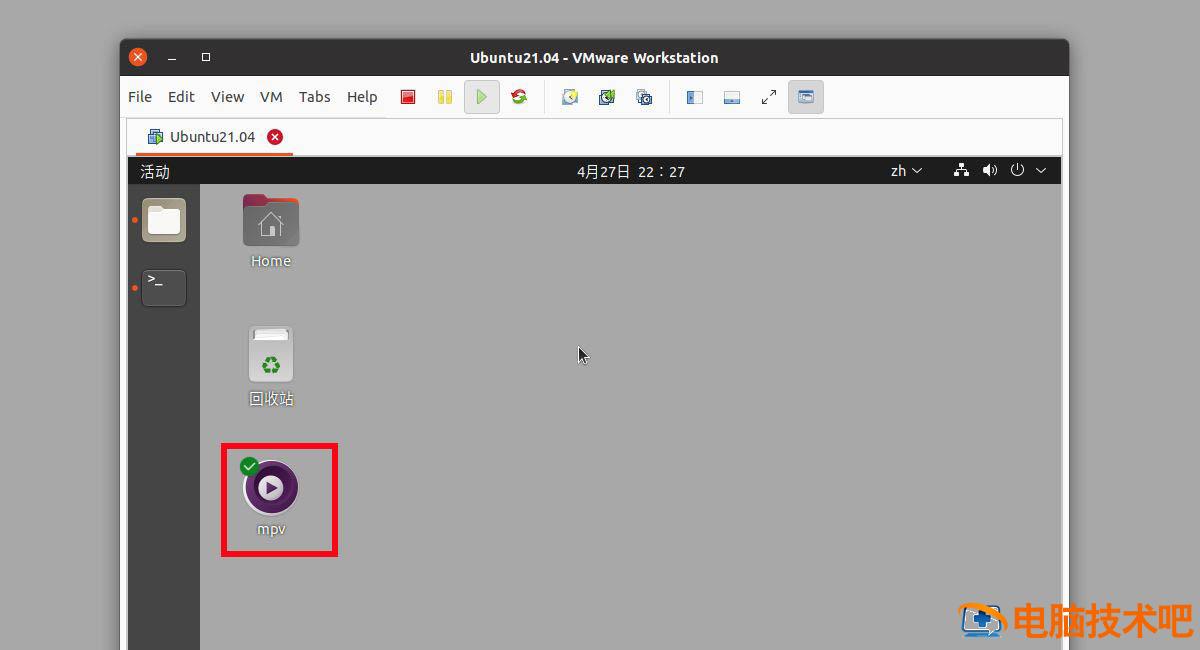Click the Revert Snapshot toolbar icon
Viewport: 1200px width, 650px height.
[607, 96]
